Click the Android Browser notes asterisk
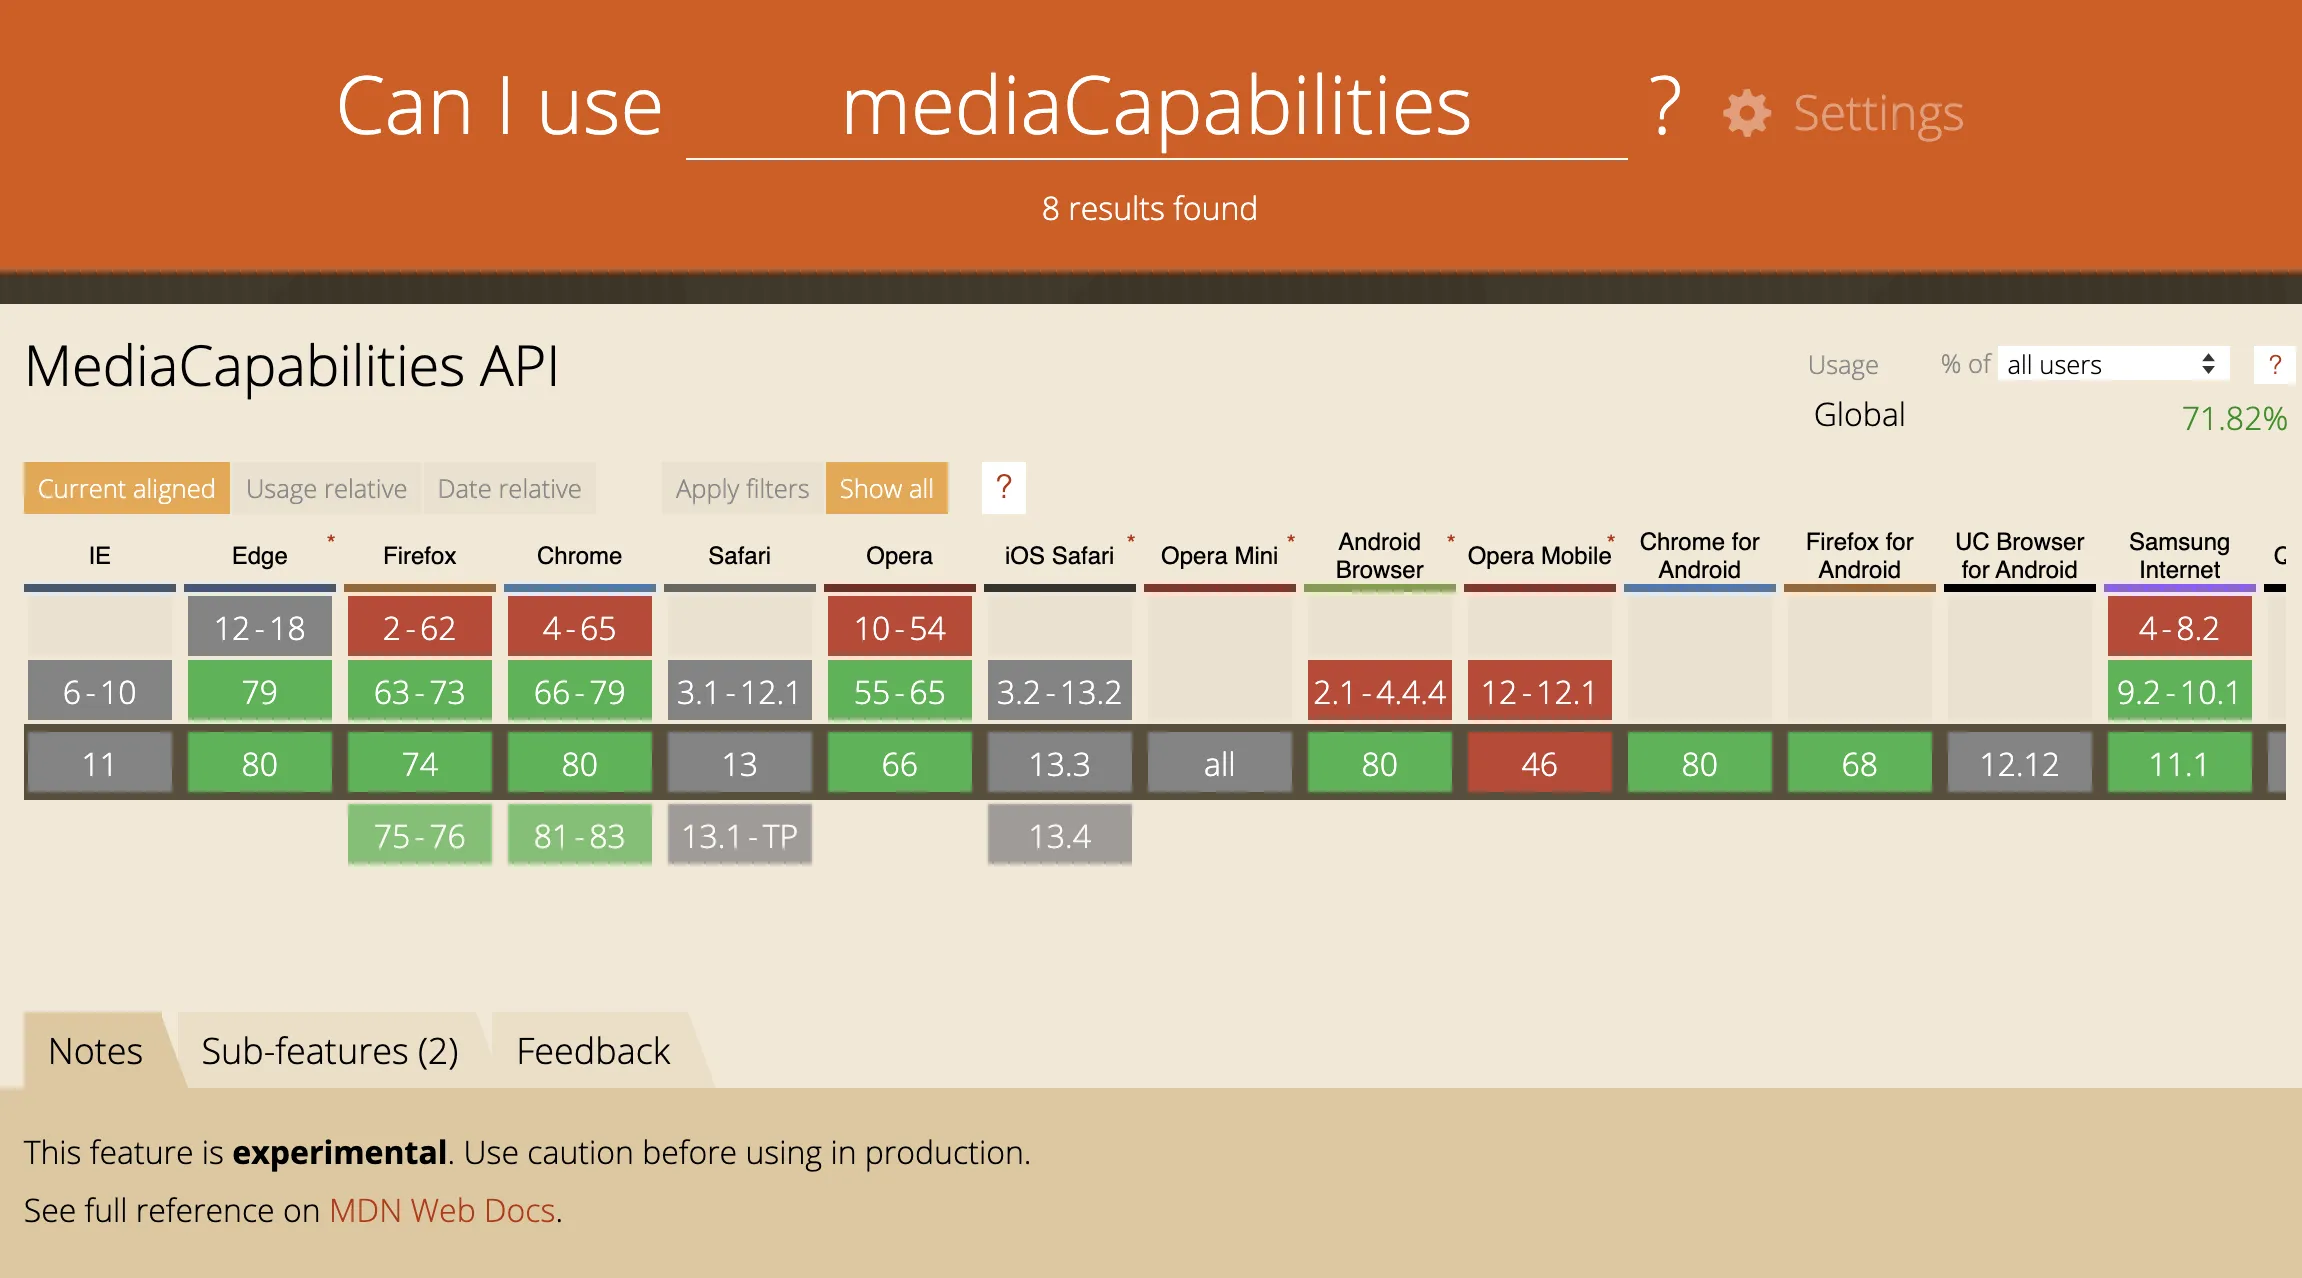 pos(1451,540)
